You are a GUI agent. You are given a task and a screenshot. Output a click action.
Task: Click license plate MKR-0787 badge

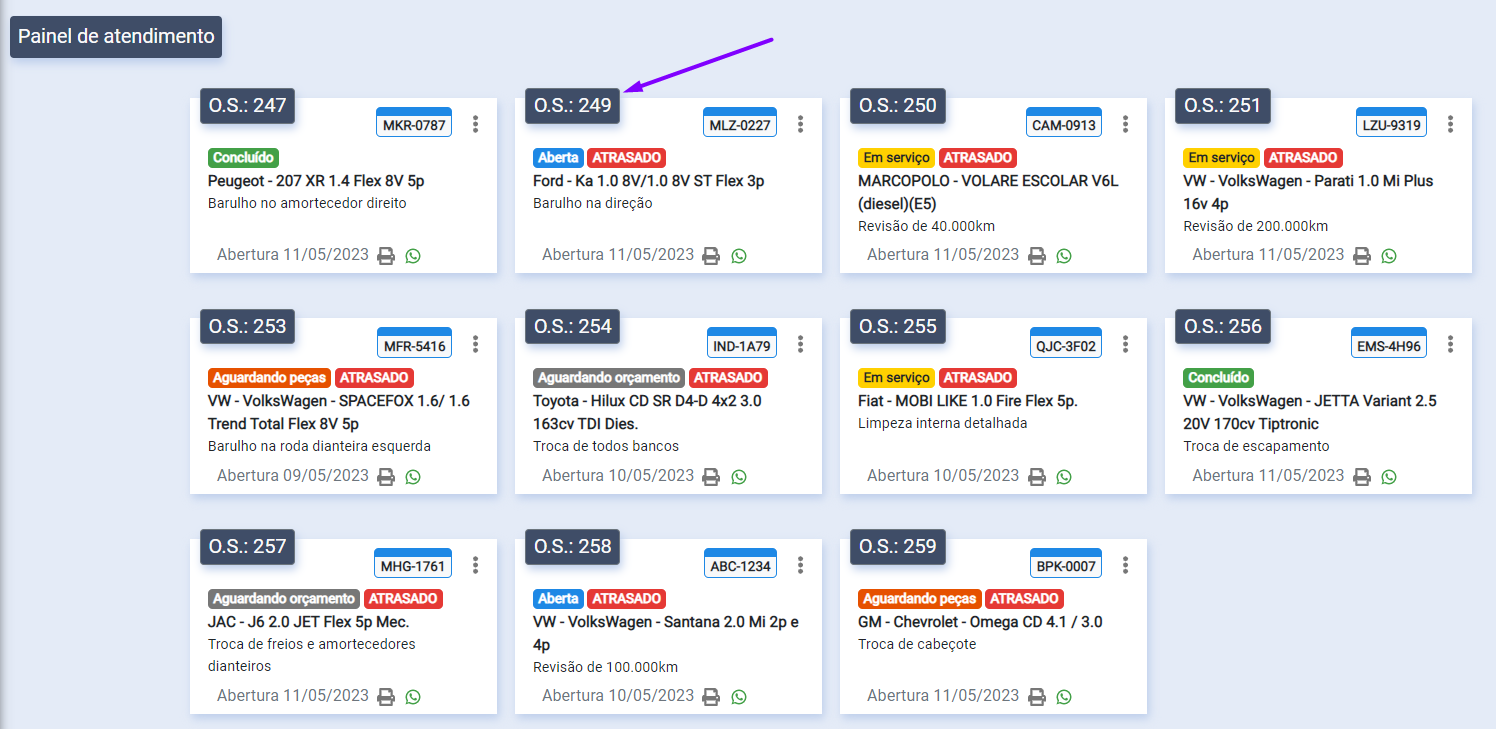[414, 125]
